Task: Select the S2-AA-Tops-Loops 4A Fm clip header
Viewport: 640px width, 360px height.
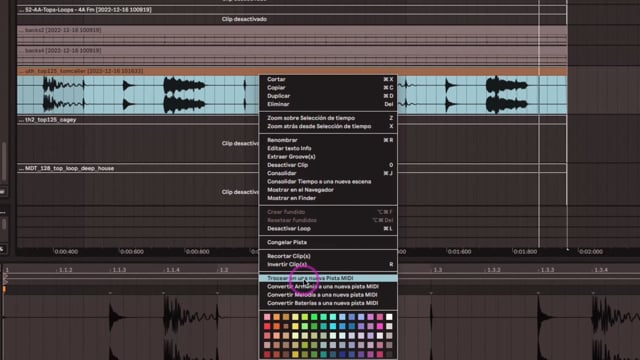Action: point(292,10)
